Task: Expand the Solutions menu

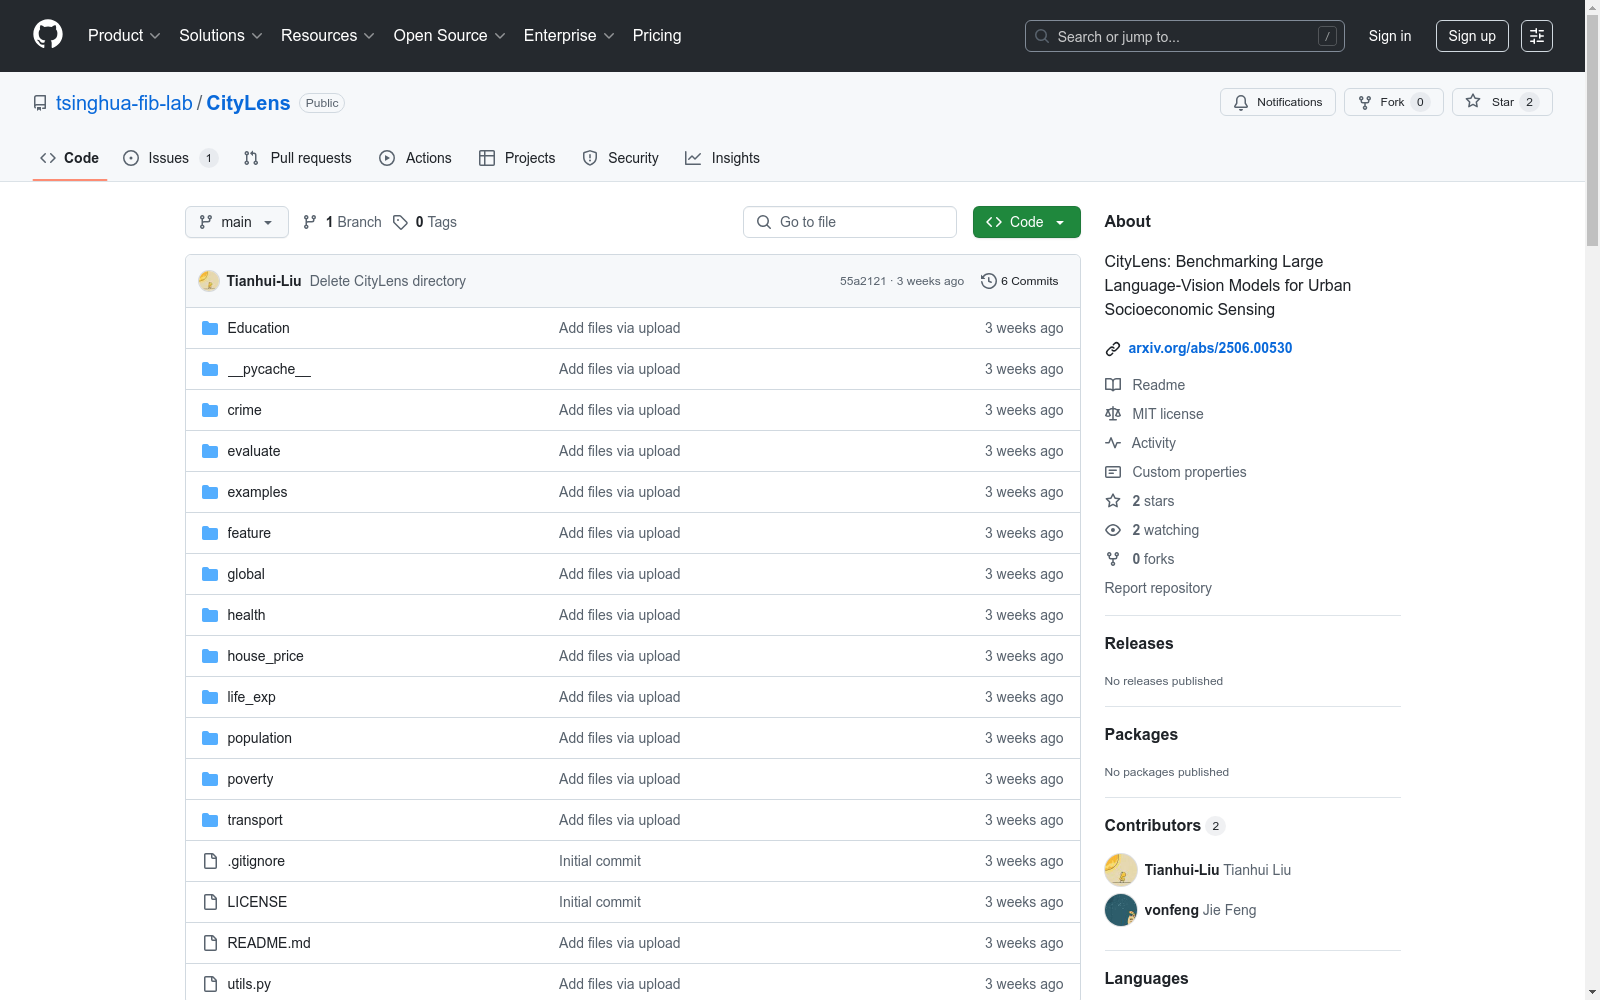Action: [221, 36]
